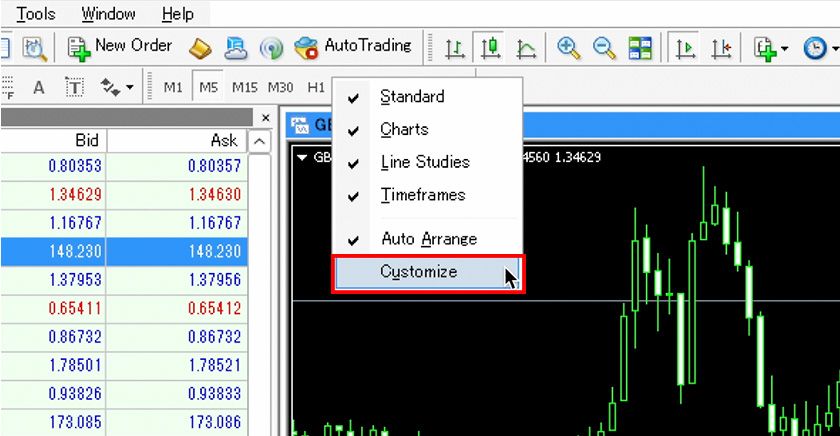Toggle the AutoTrading button

pyautogui.click(x=353, y=47)
